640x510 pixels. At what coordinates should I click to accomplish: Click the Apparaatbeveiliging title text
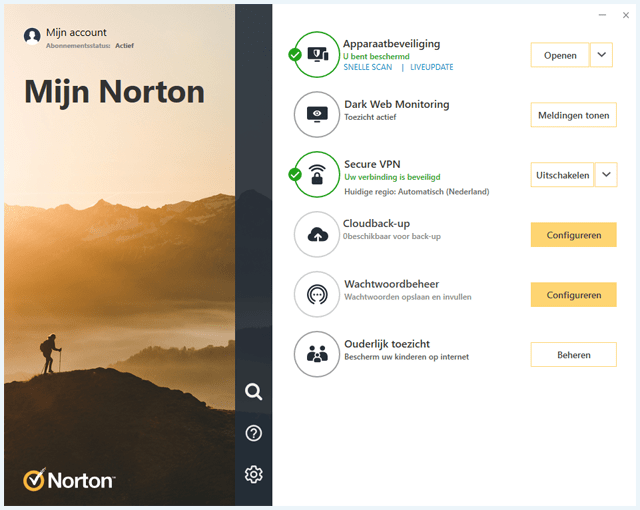[x=391, y=44]
